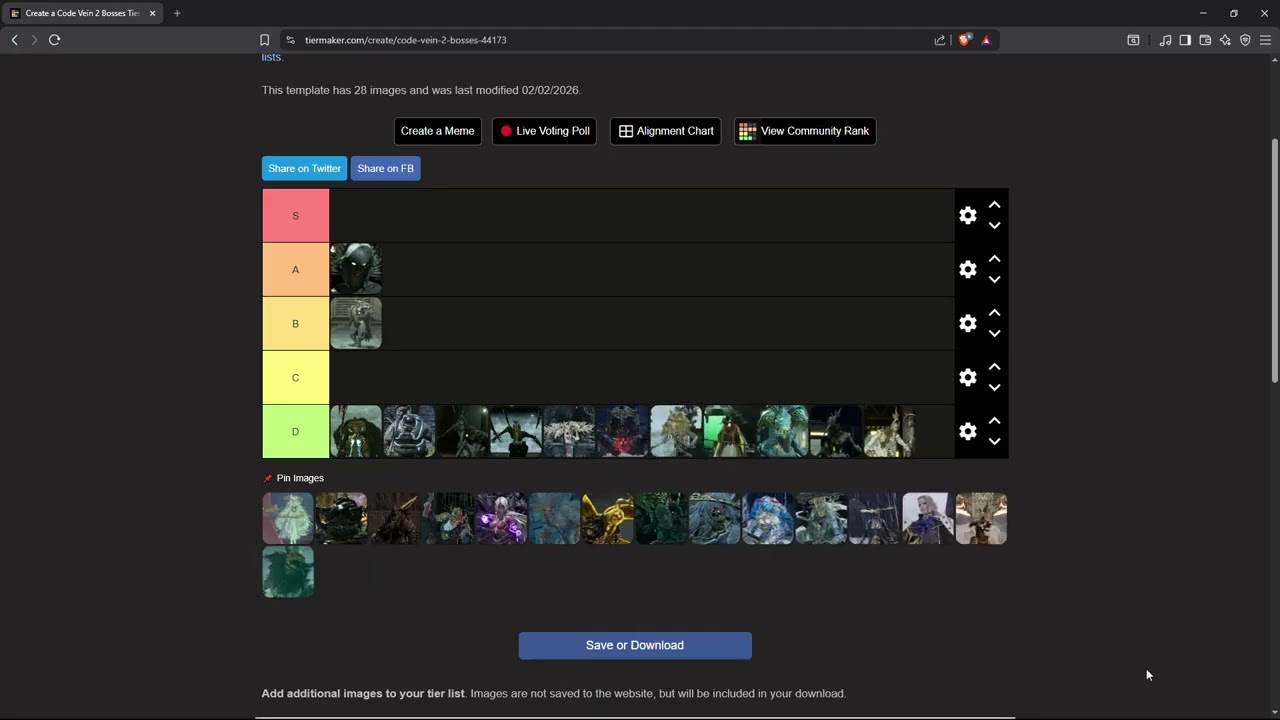Open the Alignment Chart view
This screenshot has height=720, width=1280.
pyautogui.click(x=666, y=131)
